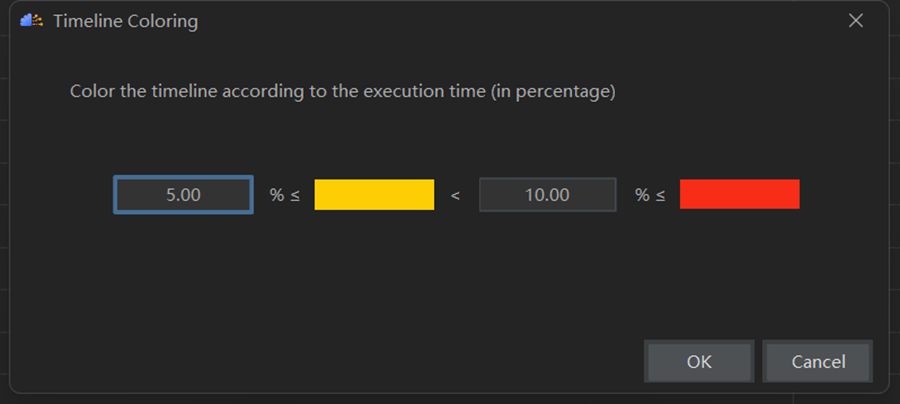
Task: Click the "Timeline Coloring" title text
Action: [125, 21]
